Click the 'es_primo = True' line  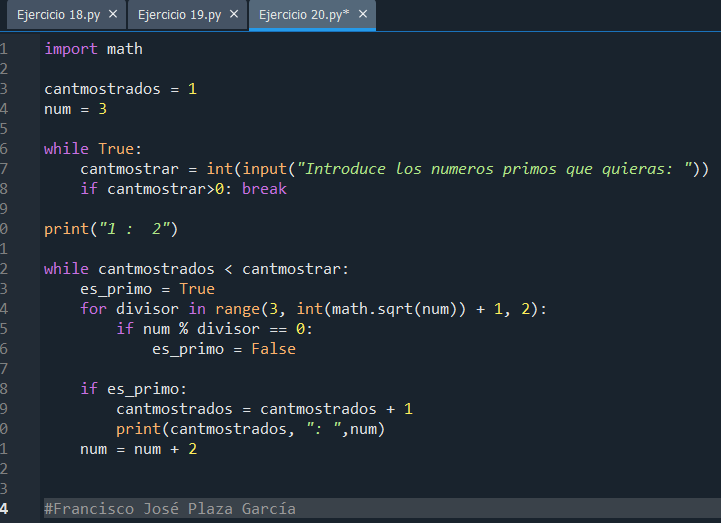pos(147,289)
